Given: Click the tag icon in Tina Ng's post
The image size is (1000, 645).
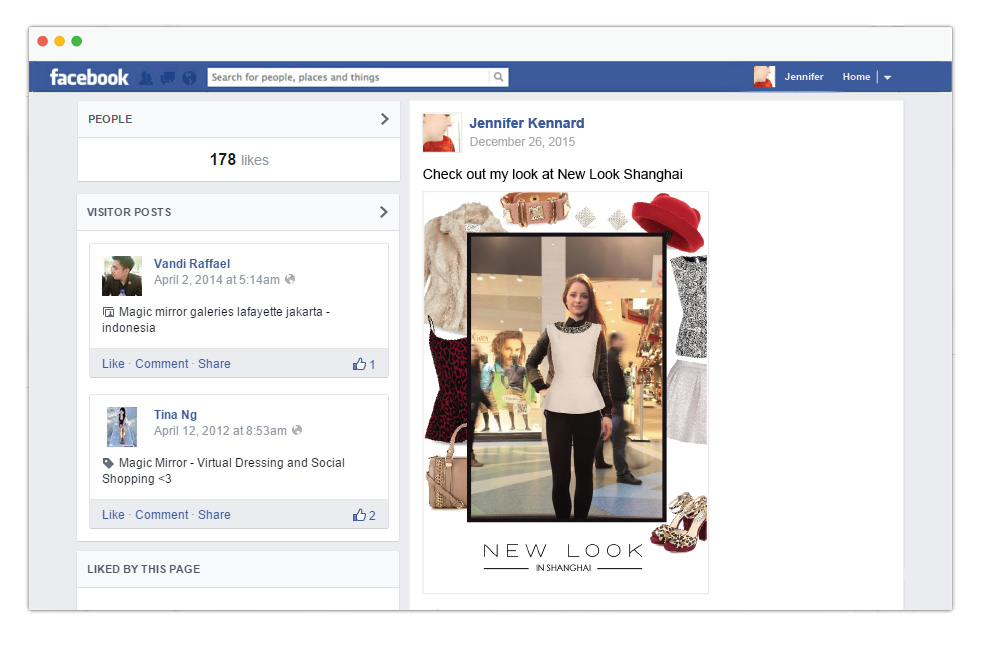Looking at the screenshot, I should coord(108,463).
